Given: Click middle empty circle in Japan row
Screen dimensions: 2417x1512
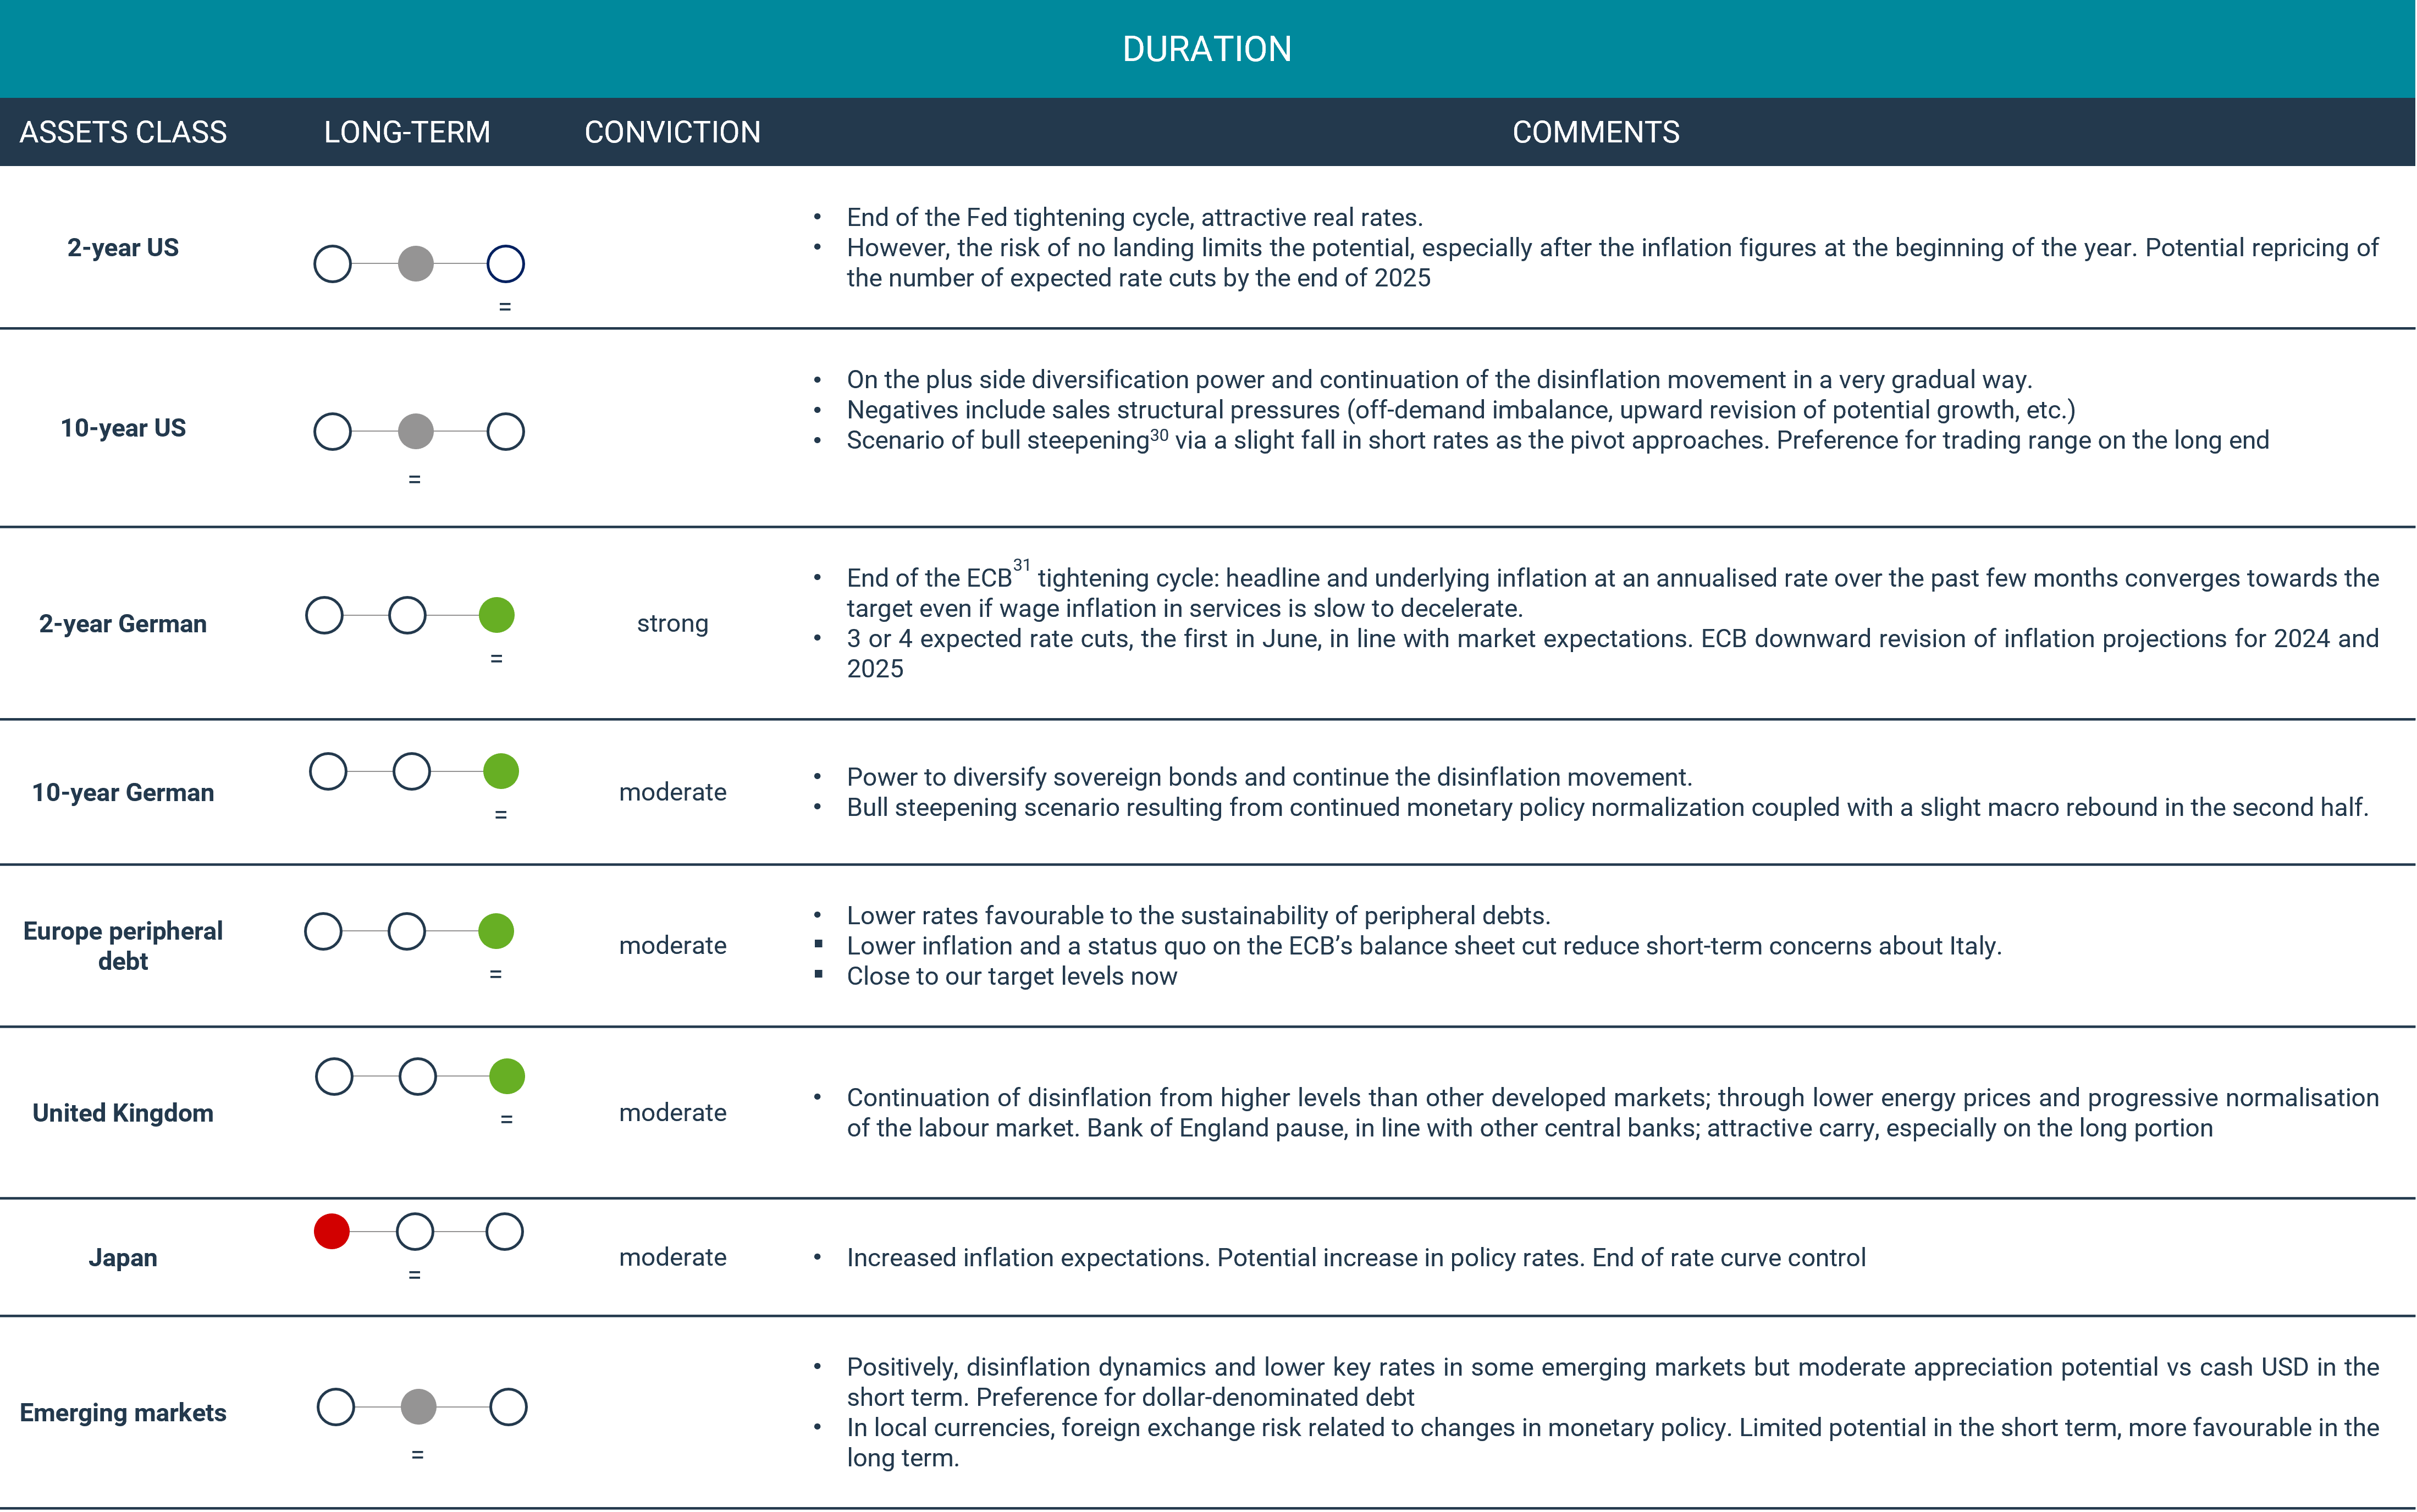Looking at the screenshot, I should tap(415, 1232).
